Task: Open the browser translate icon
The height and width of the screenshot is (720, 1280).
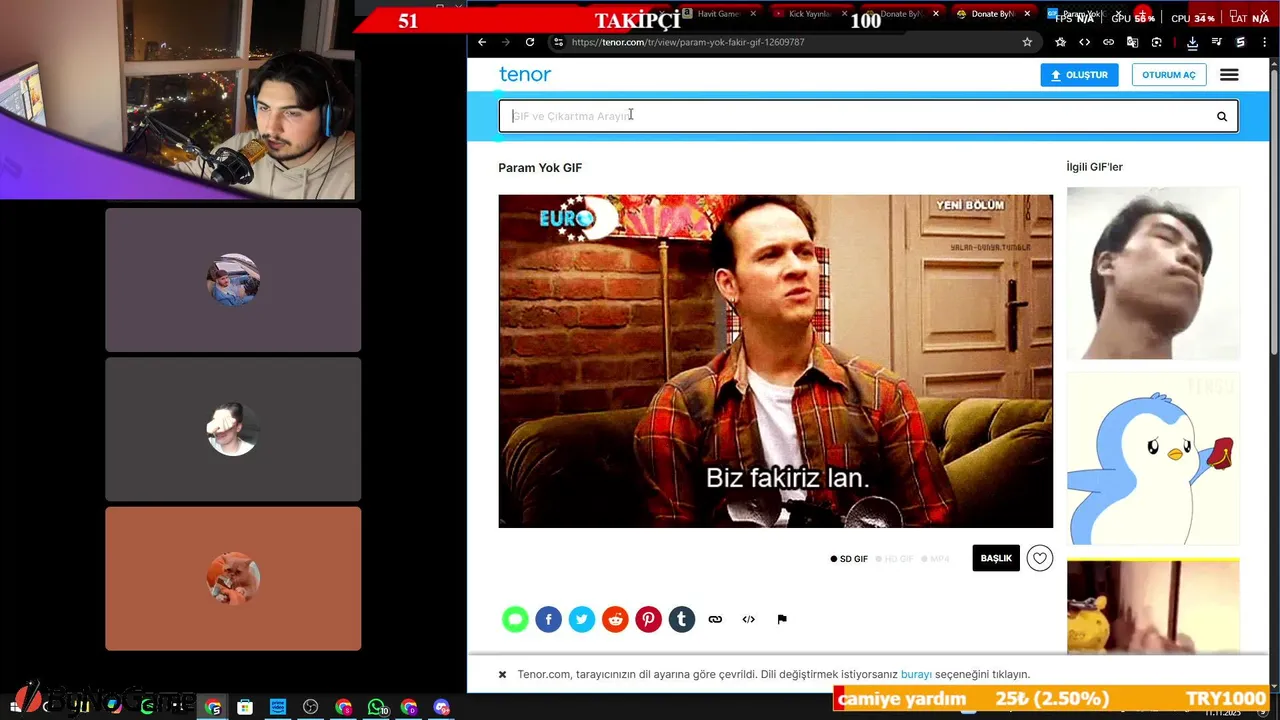Action: tap(1132, 42)
